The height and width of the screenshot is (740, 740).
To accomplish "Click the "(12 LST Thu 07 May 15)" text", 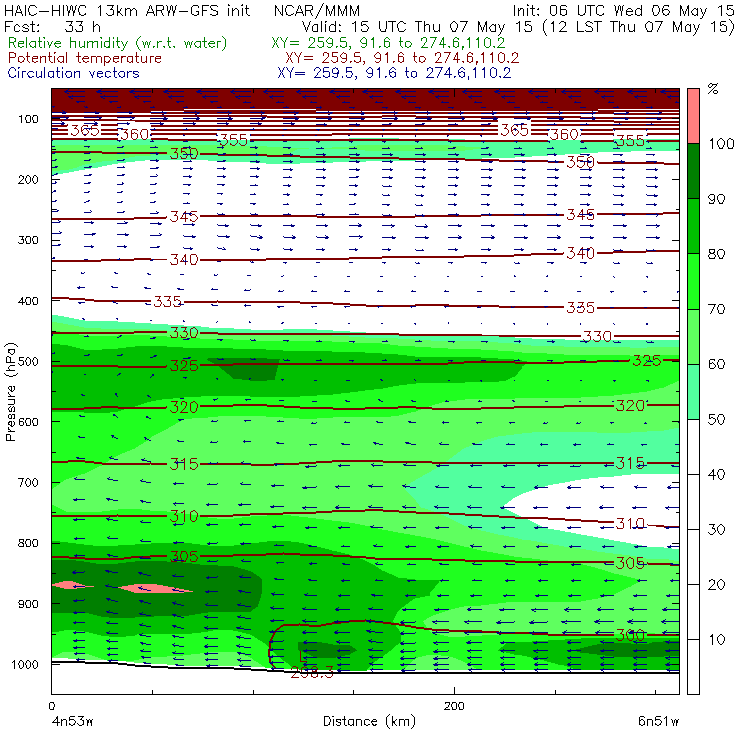I will click(639, 27).
